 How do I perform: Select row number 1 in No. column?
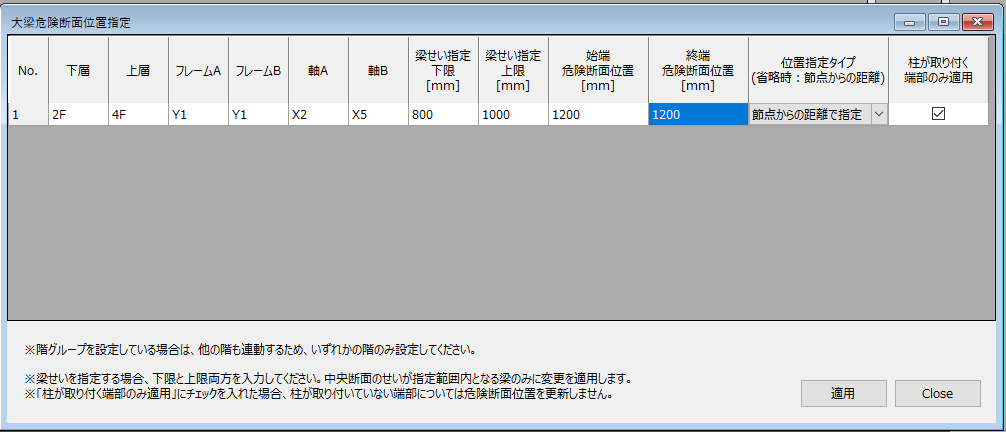pos(28,115)
